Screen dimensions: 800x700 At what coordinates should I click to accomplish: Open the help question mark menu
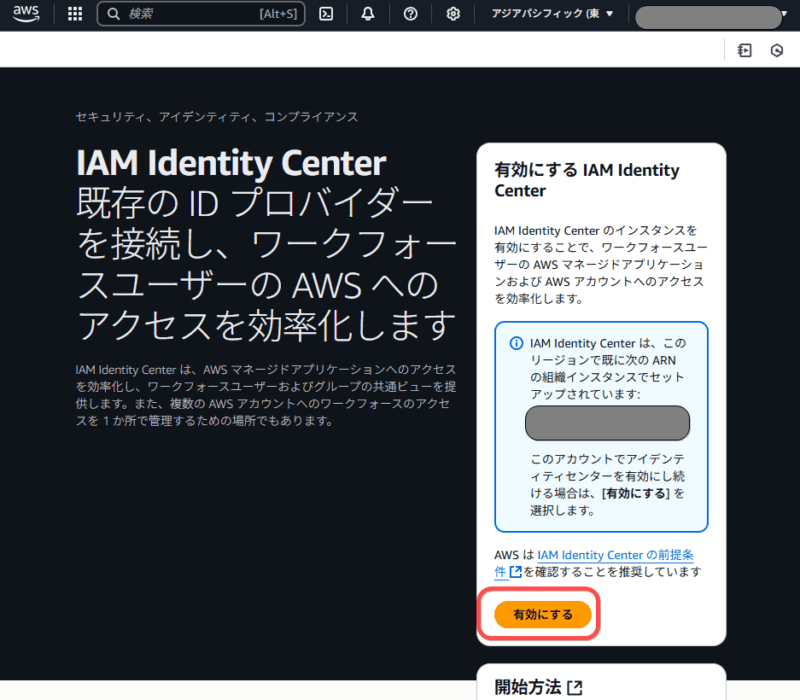tap(410, 14)
